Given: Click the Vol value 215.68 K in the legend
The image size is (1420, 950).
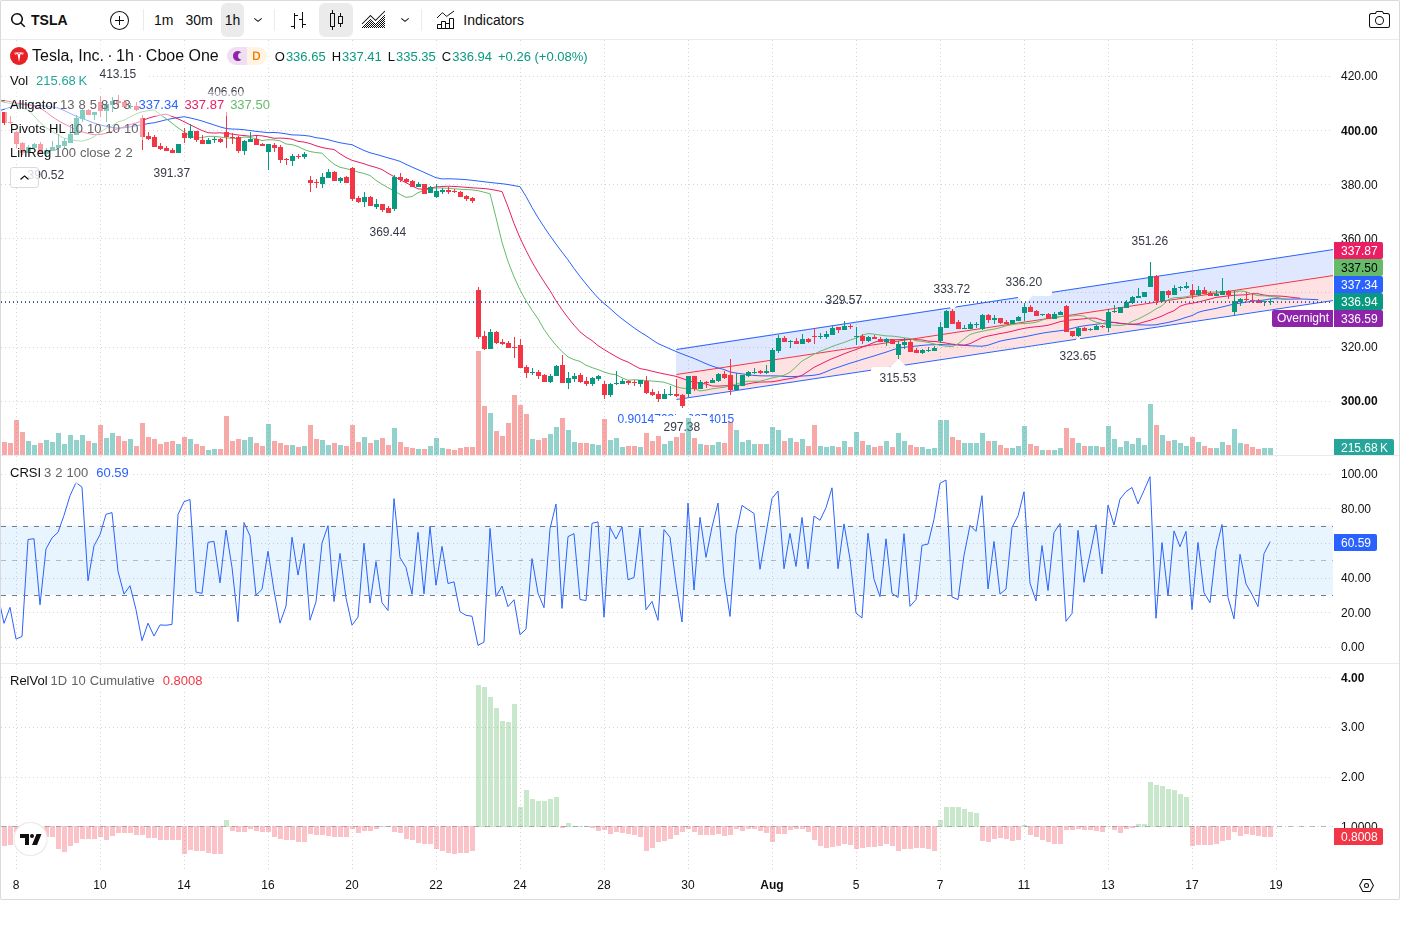Looking at the screenshot, I should tap(62, 81).
